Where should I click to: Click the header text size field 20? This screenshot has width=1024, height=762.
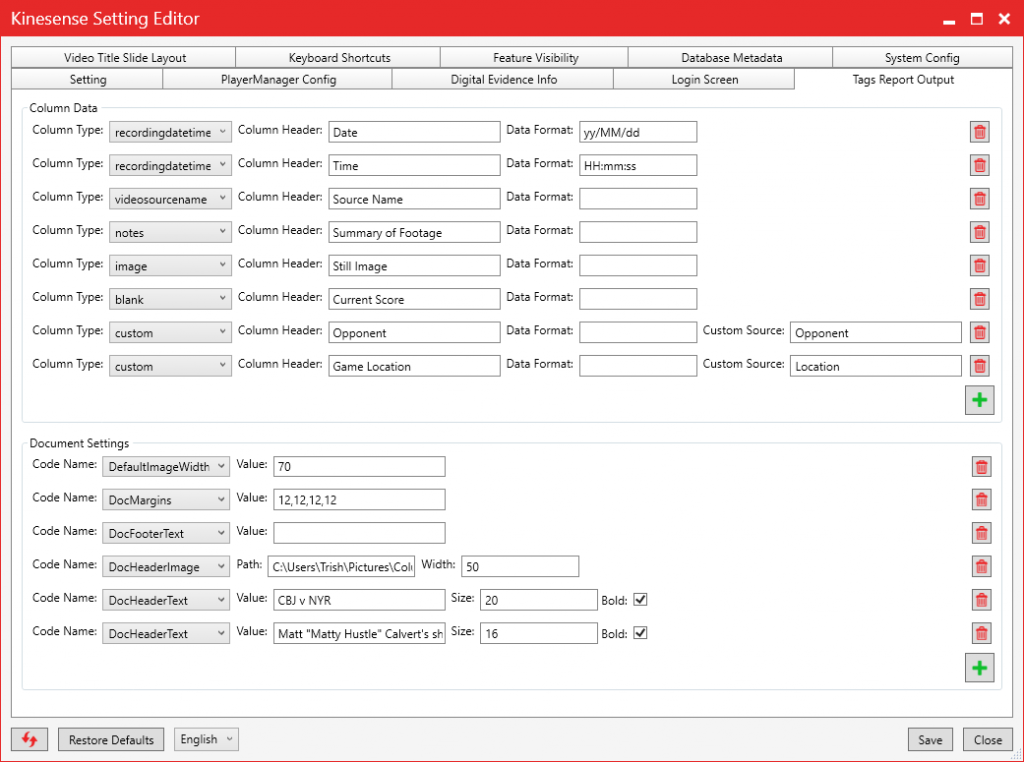coord(539,599)
